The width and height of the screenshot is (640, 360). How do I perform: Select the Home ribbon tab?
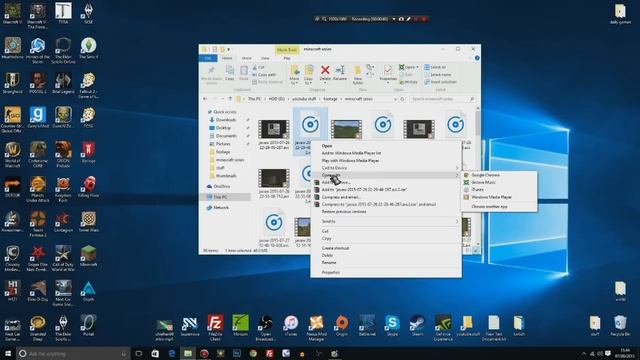[x=227, y=58]
